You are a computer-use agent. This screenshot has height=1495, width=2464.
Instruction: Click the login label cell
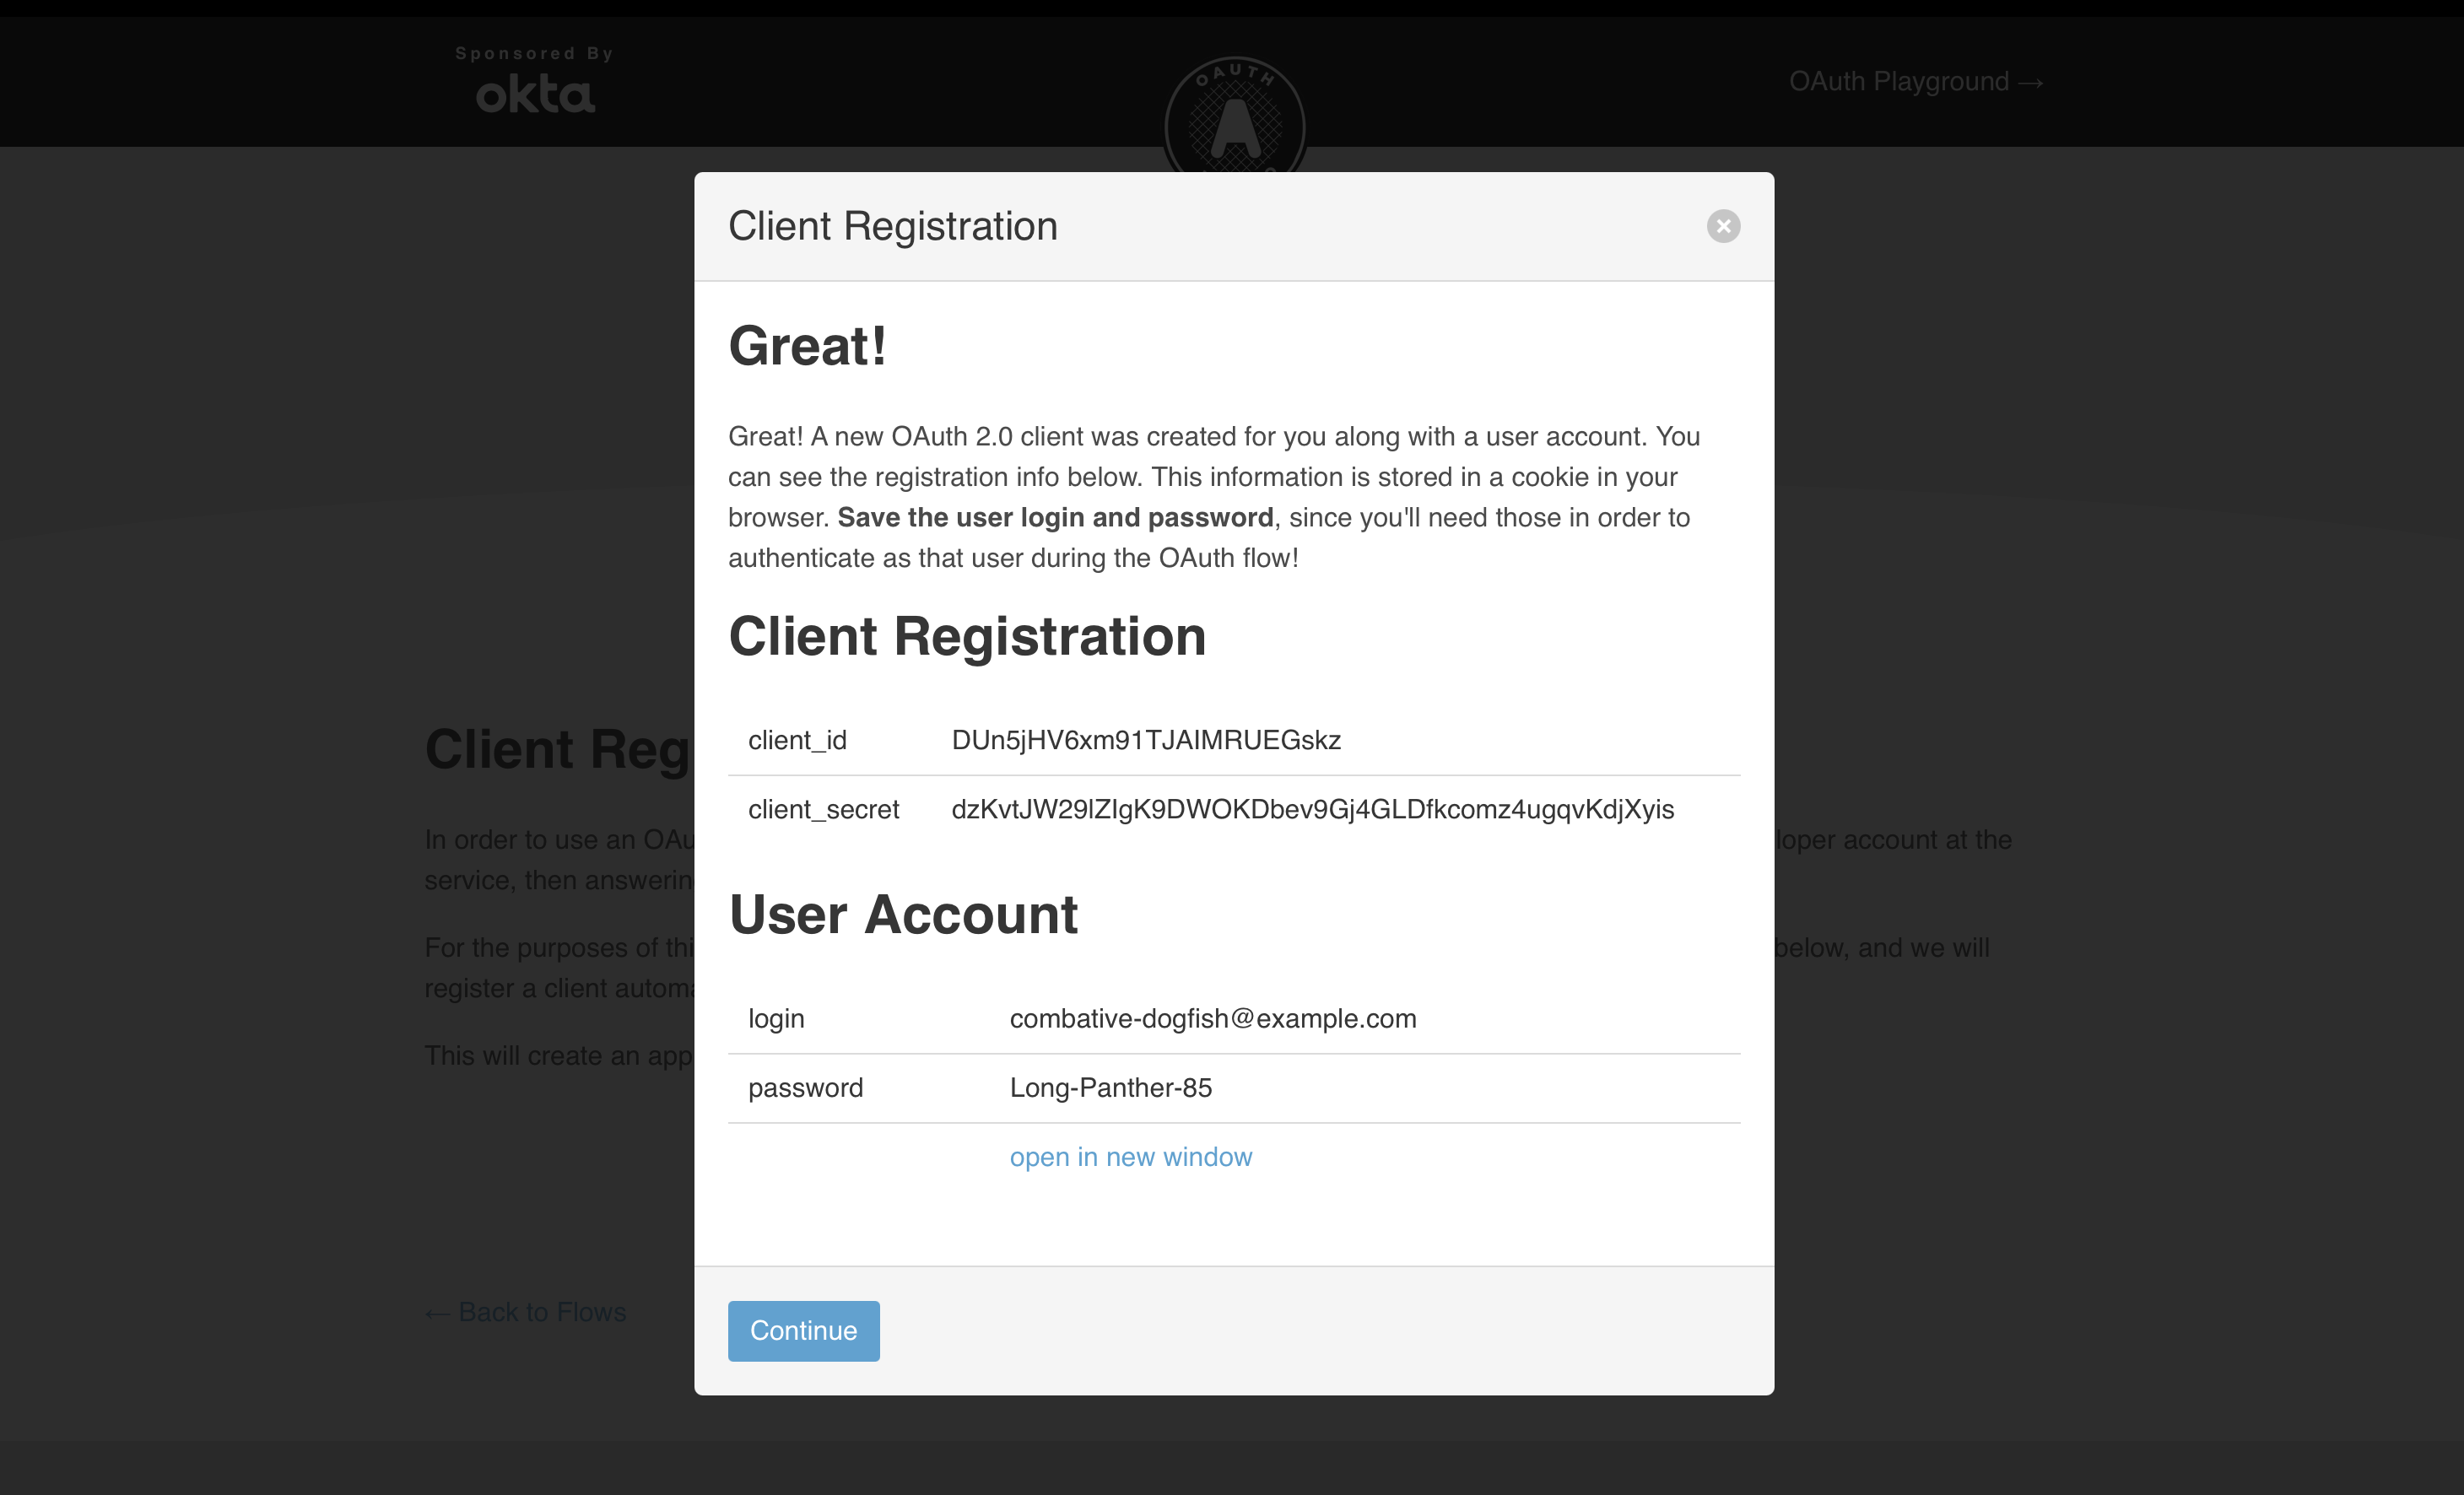coord(776,1018)
